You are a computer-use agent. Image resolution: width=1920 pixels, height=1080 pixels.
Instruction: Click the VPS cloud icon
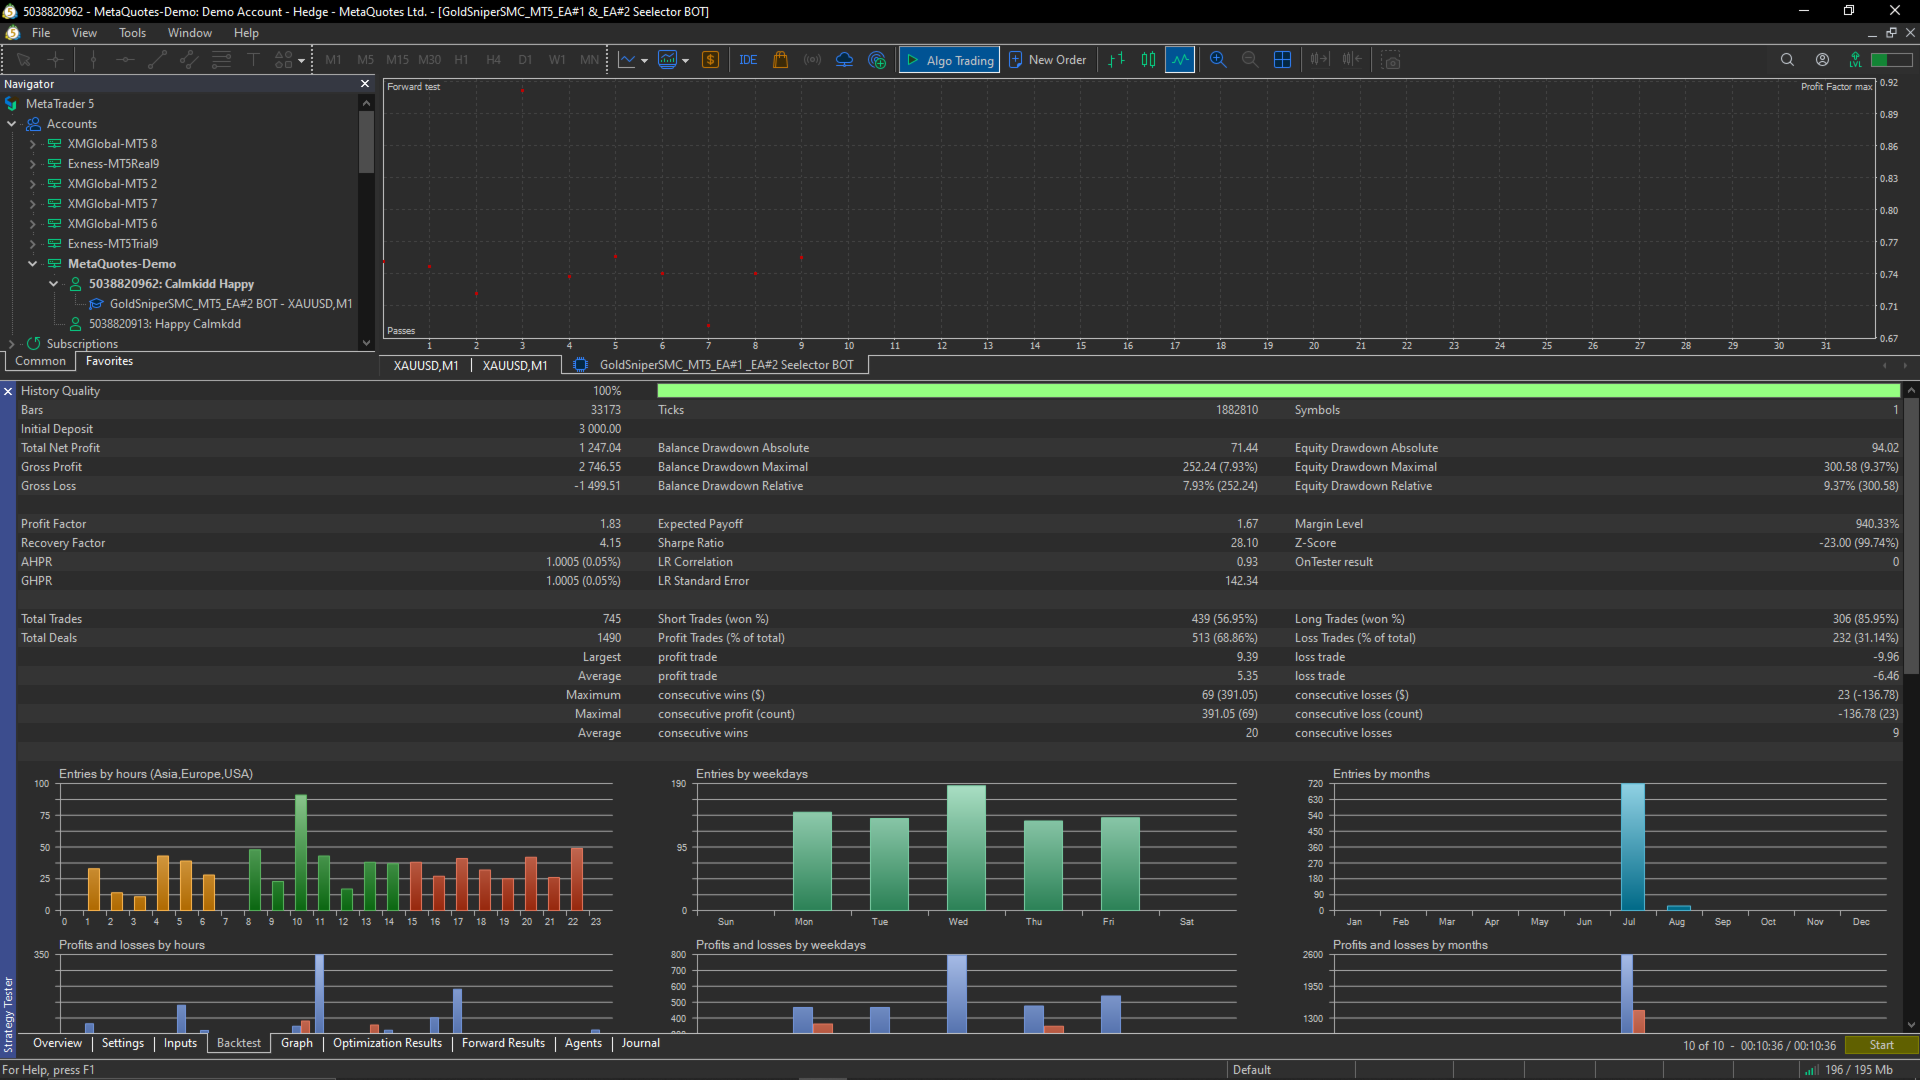pyautogui.click(x=845, y=60)
